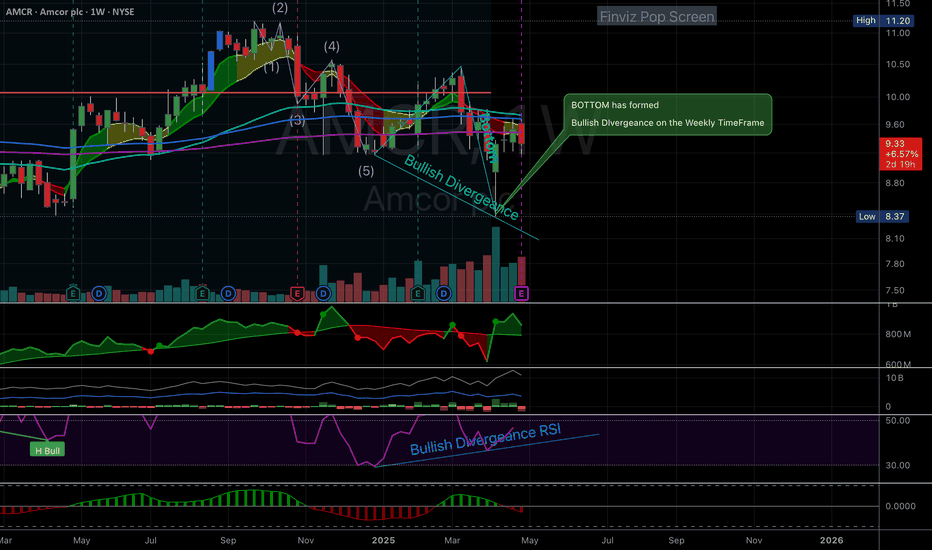Select the wave (5) Elliott label
This screenshot has height=550, width=932.
pyautogui.click(x=366, y=171)
